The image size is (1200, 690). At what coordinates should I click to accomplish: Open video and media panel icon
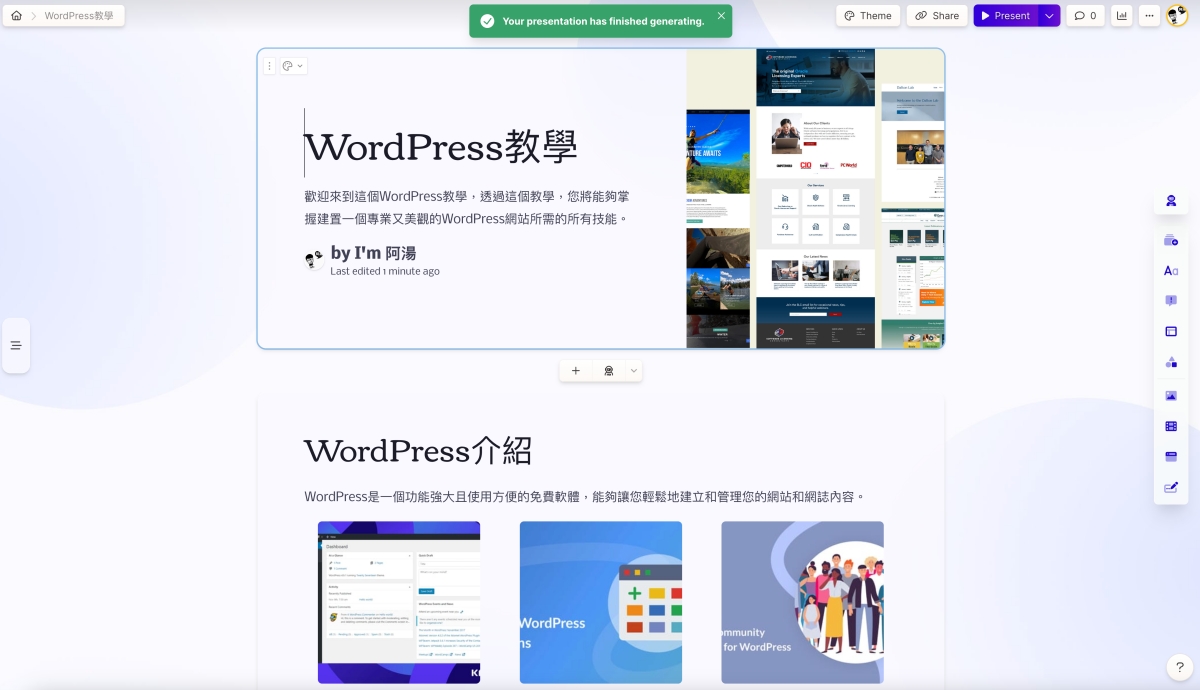pyautogui.click(x=1171, y=426)
